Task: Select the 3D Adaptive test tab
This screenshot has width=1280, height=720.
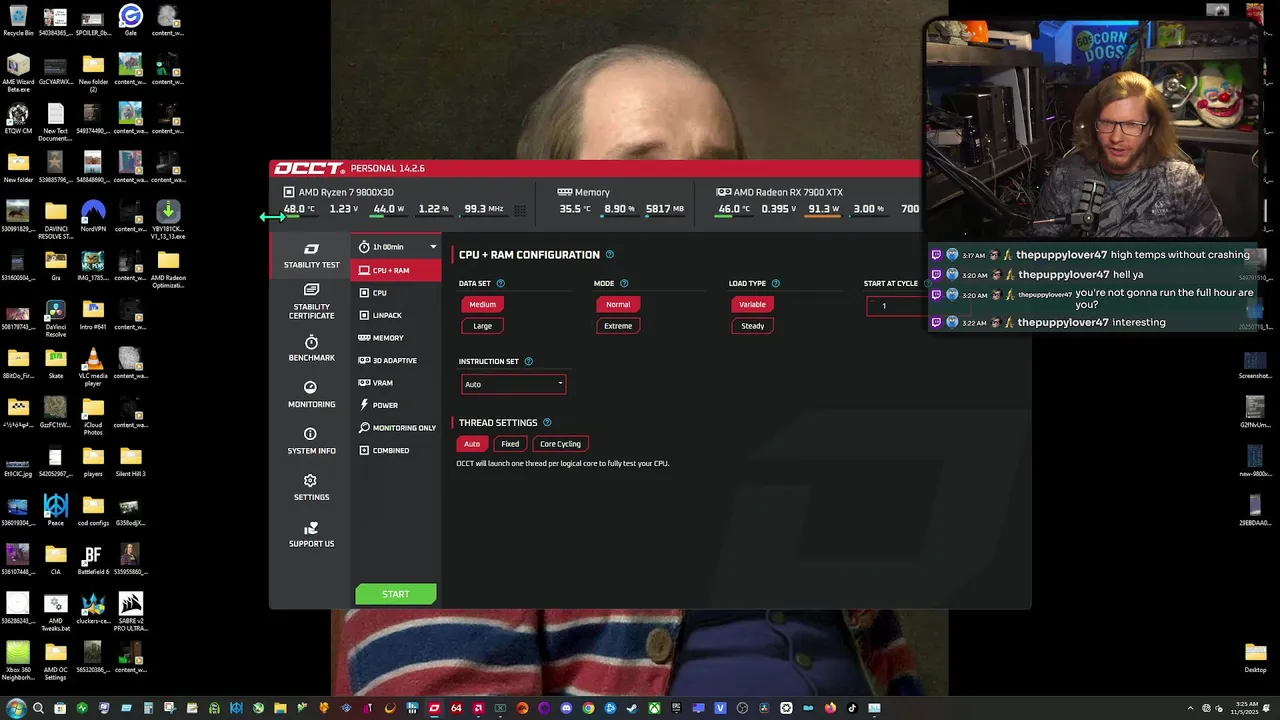Action: click(395, 360)
